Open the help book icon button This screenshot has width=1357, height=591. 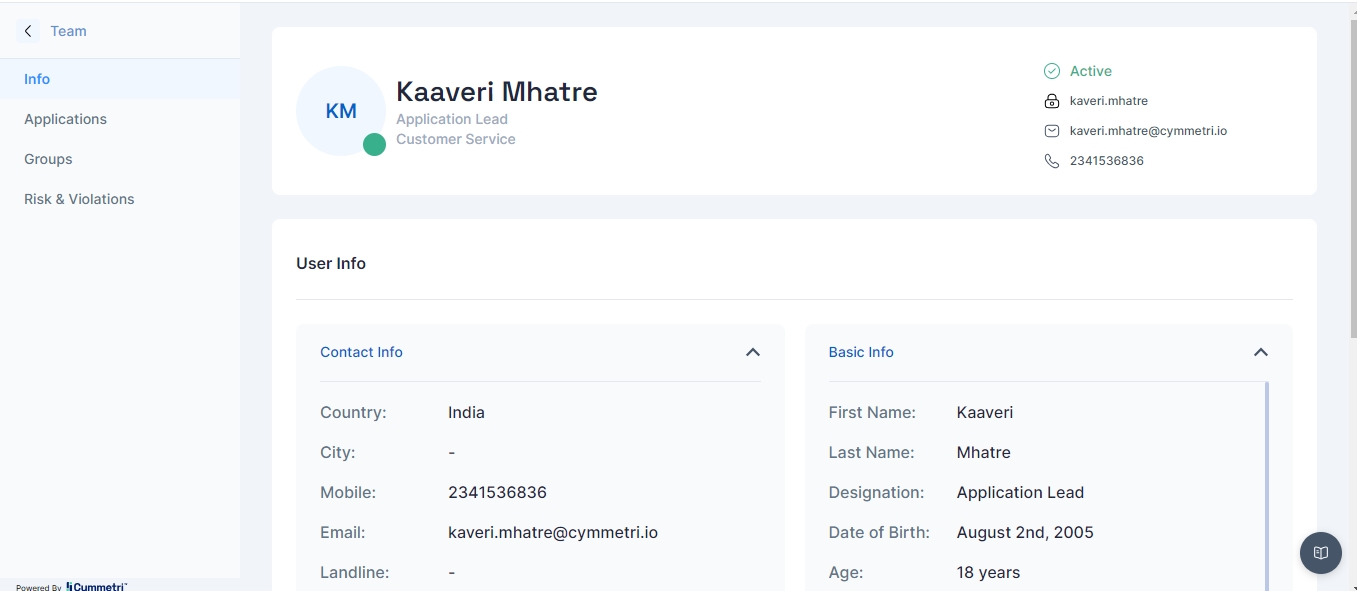coord(1320,553)
